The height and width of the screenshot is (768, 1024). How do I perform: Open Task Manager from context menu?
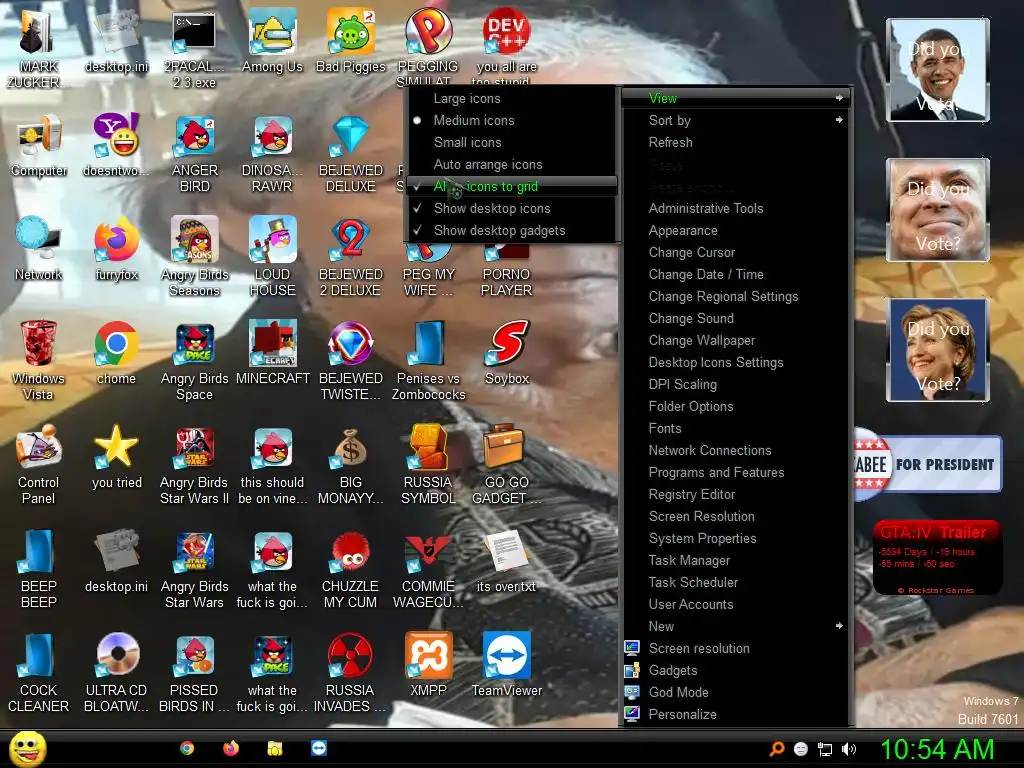point(735,560)
